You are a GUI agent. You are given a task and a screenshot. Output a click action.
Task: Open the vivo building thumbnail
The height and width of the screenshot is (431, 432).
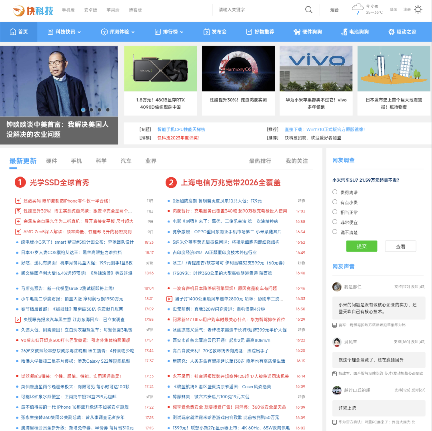point(316,69)
